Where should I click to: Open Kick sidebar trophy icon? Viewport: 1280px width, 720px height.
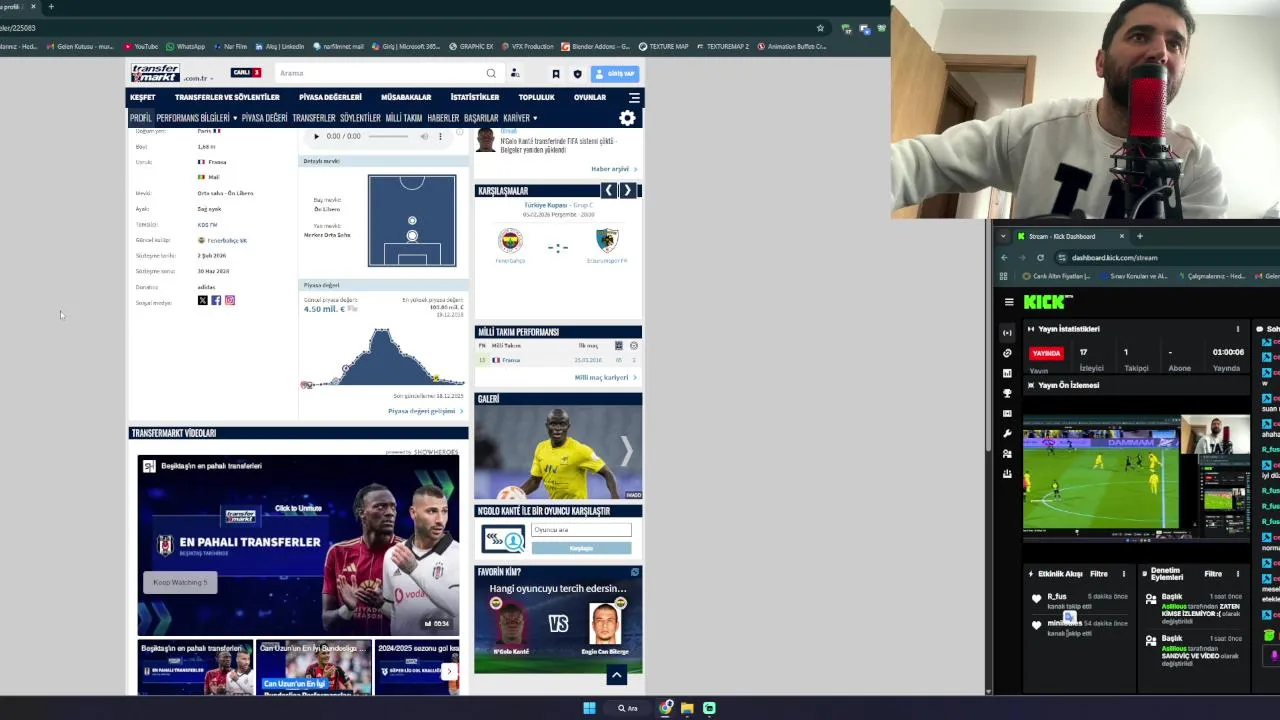(x=1007, y=393)
